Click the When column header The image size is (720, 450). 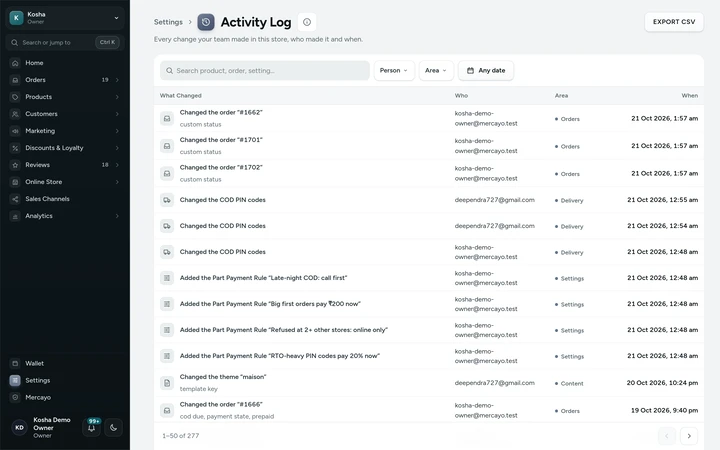(690, 96)
